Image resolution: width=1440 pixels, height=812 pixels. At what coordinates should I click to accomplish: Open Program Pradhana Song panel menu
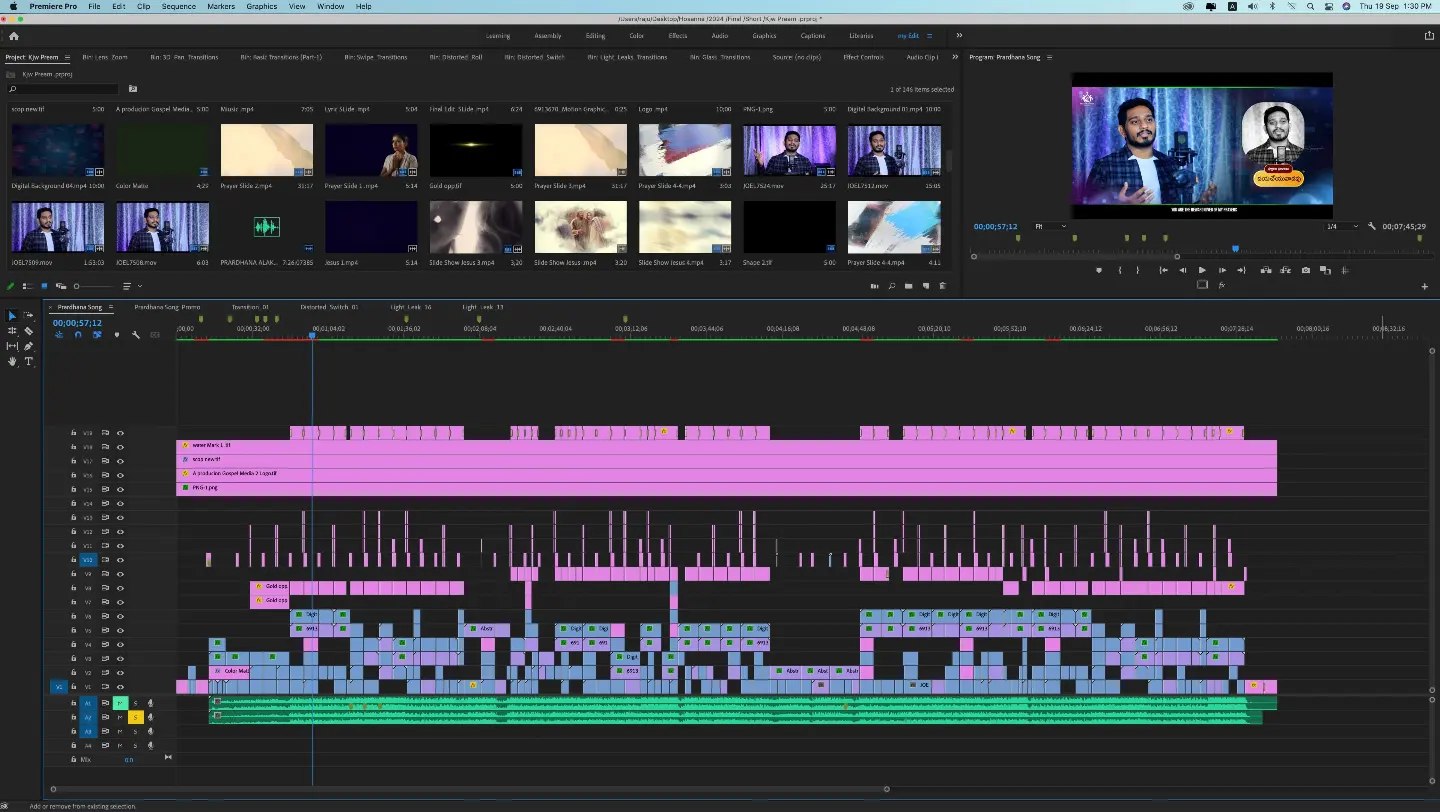click(1050, 57)
